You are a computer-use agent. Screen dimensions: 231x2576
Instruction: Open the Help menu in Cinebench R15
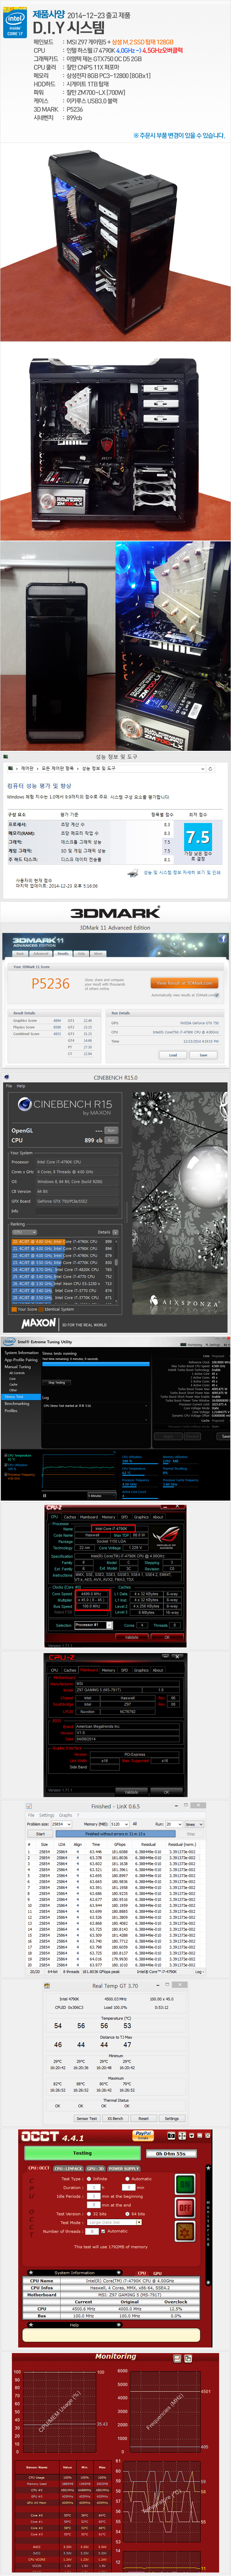tap(21, 1086)
